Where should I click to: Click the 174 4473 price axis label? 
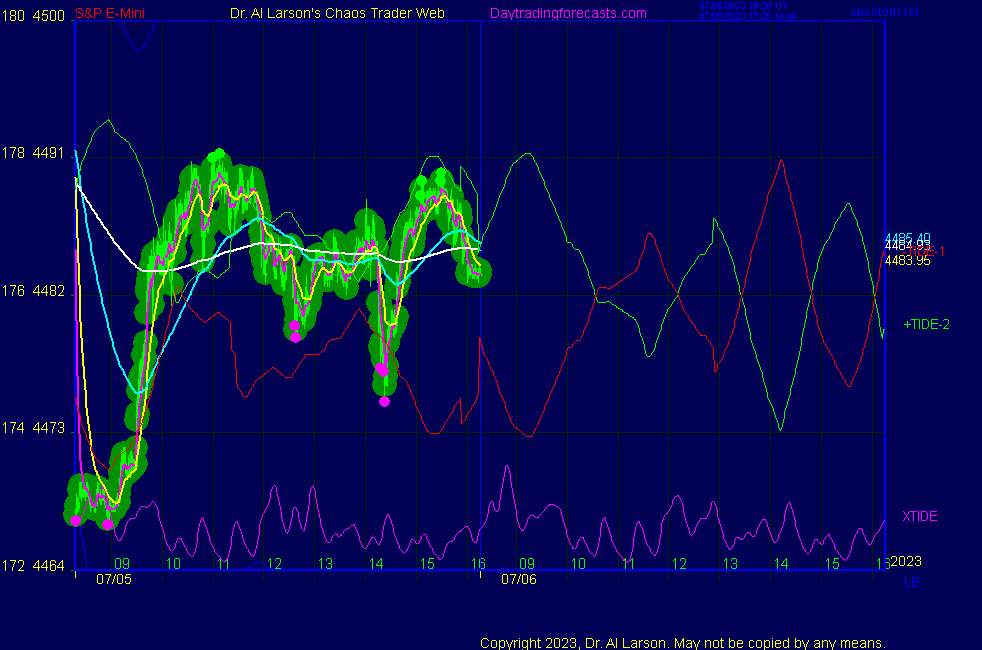(x=33, y=428)
